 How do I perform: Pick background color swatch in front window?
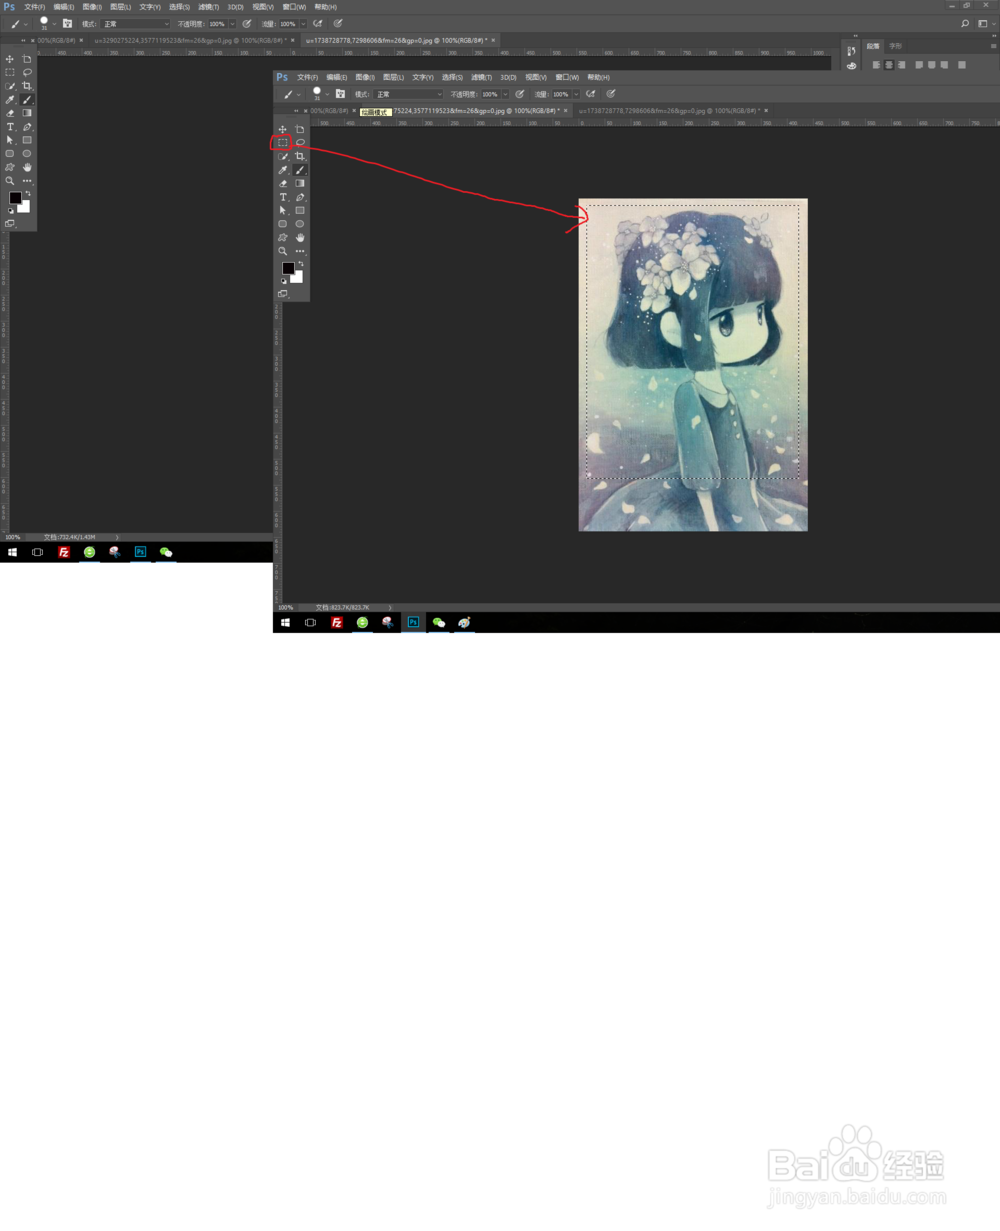pos(298,278)
